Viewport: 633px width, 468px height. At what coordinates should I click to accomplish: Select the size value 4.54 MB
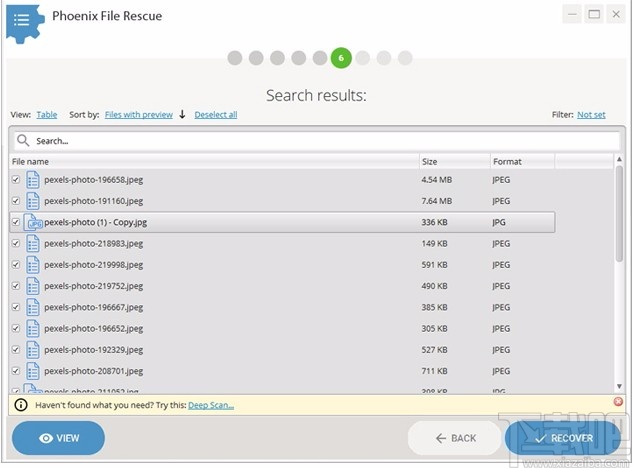click(x=436, y=180)
